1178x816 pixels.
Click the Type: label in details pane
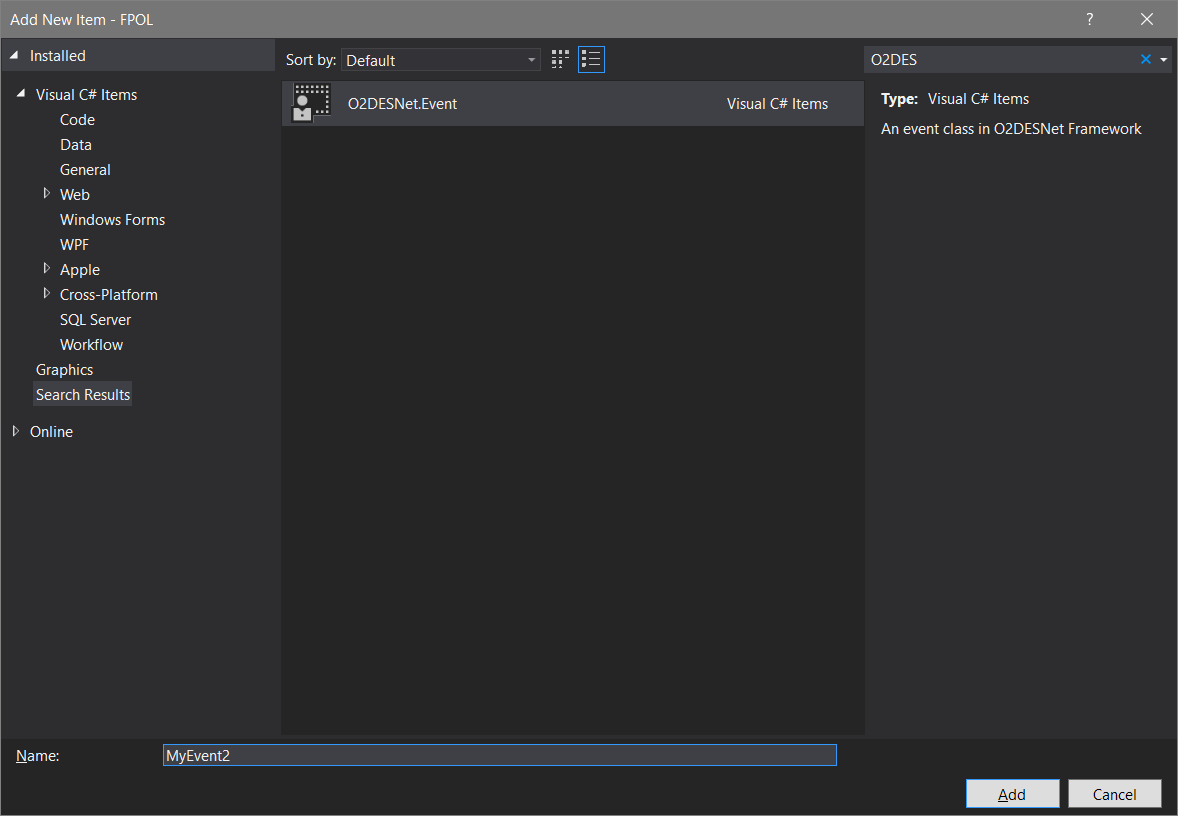tap(899, 98)
